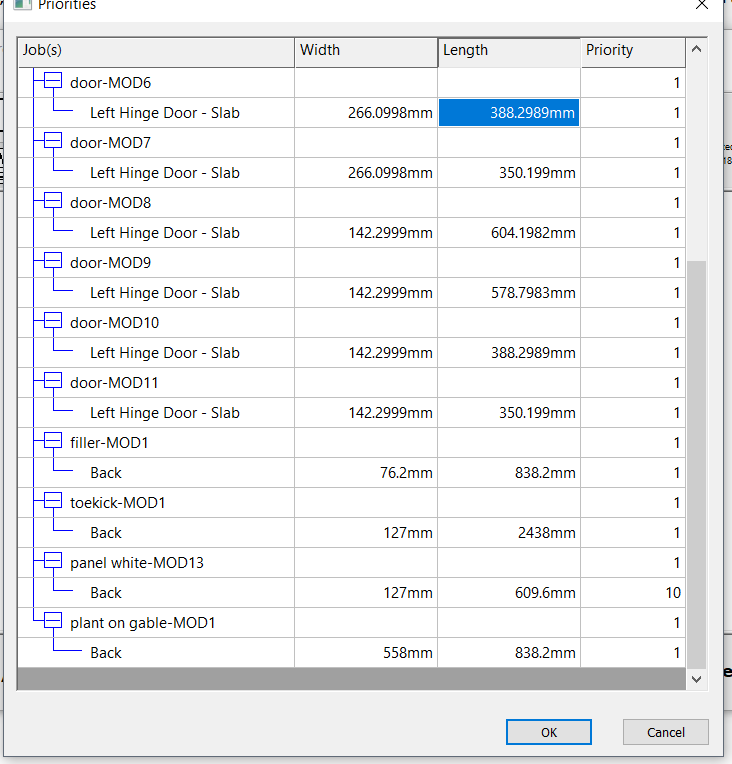Close the Priorities dialog window
732x764 pixels.
[x=702, y=5]
